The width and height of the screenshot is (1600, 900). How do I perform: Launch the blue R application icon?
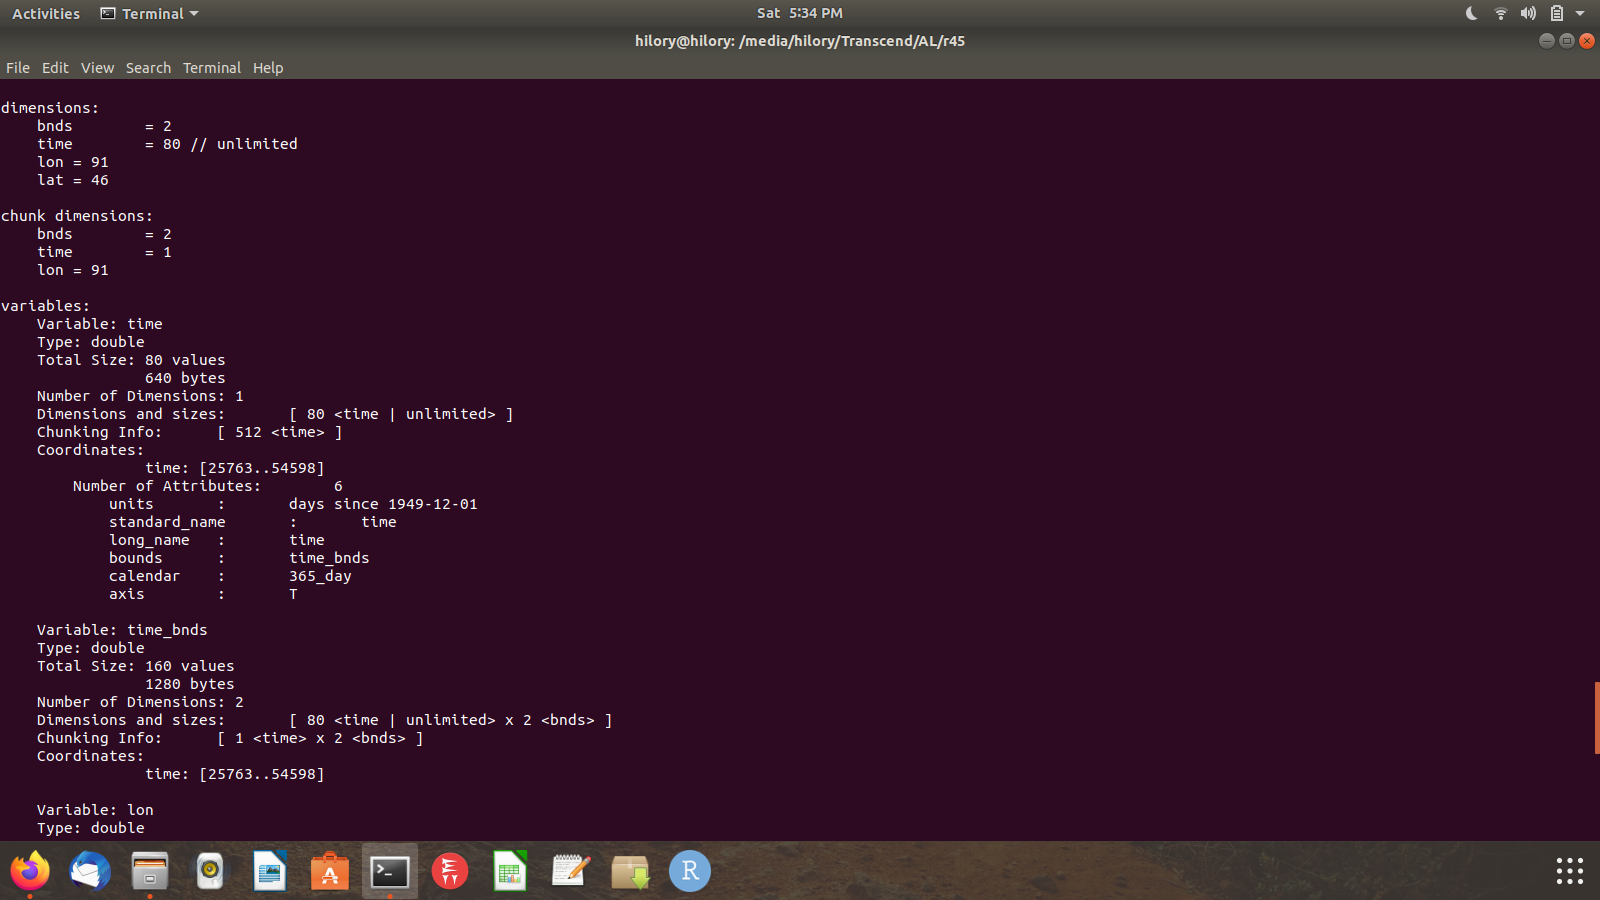(x=690, y=871)
